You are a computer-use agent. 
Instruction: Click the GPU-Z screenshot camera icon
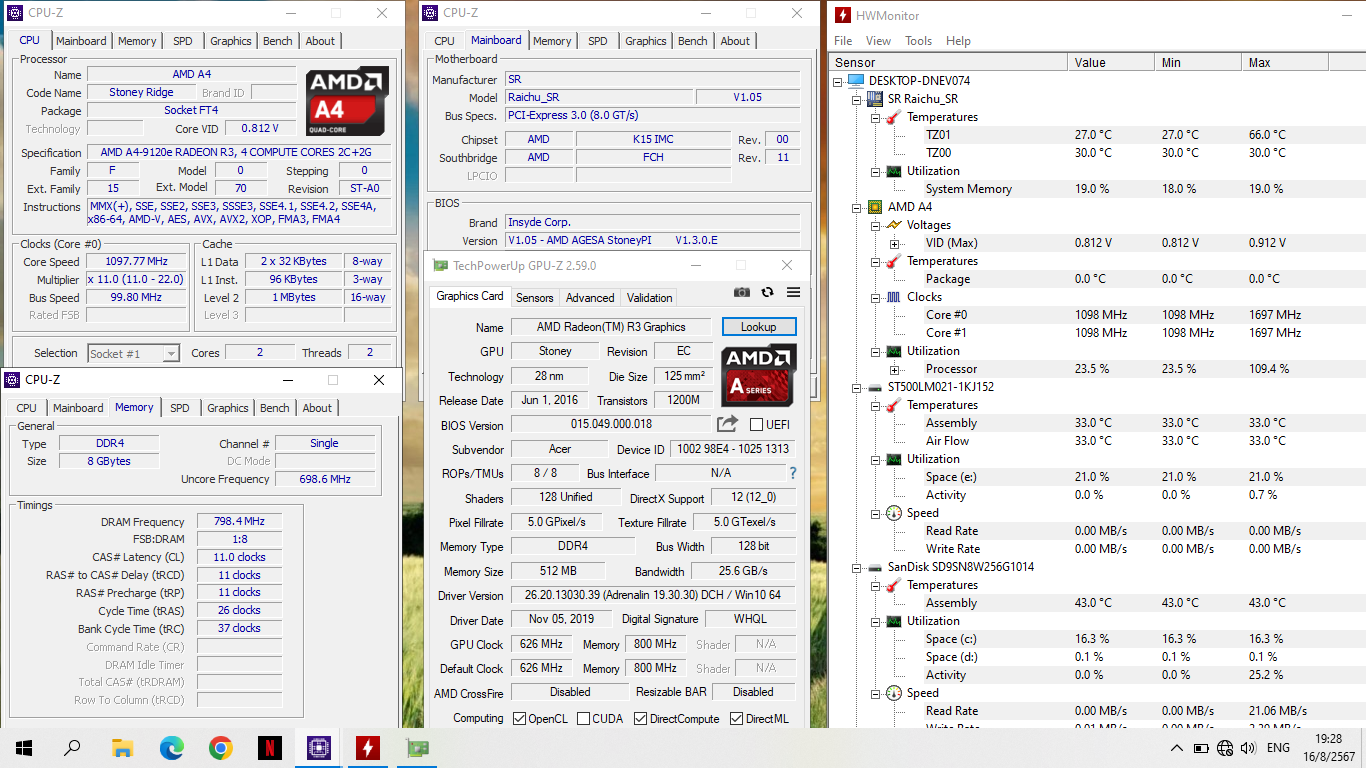741,292
